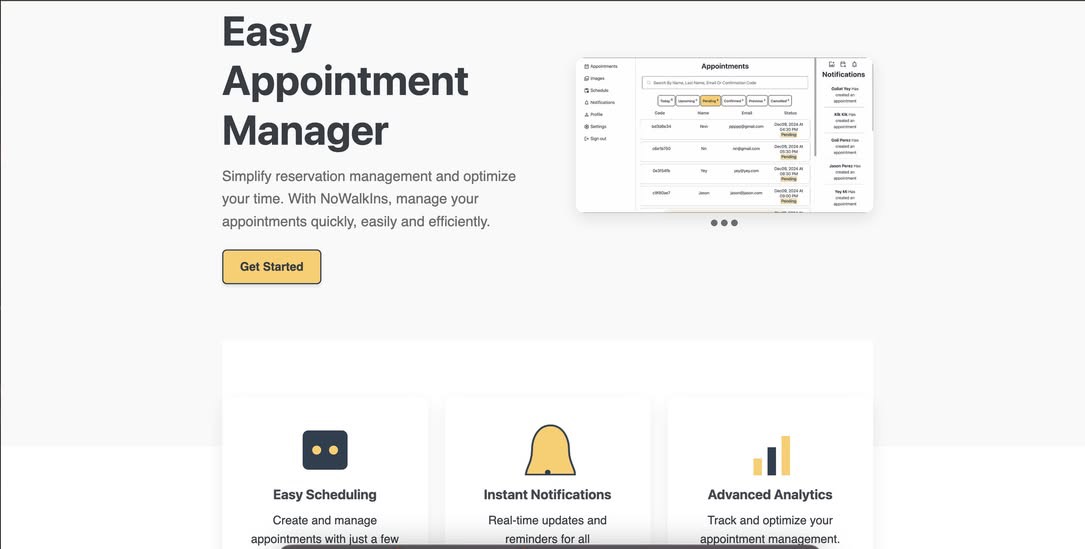
Task: Open Schedule in the preview sidebar
Action: pyautogui.click(x=596, y=91)
